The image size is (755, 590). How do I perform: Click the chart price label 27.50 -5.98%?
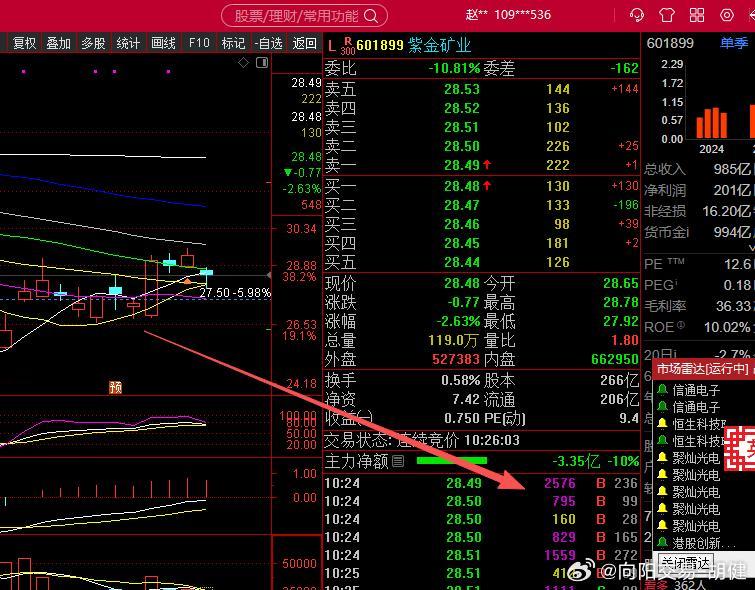pyautogui.click(x=235, y=293)
